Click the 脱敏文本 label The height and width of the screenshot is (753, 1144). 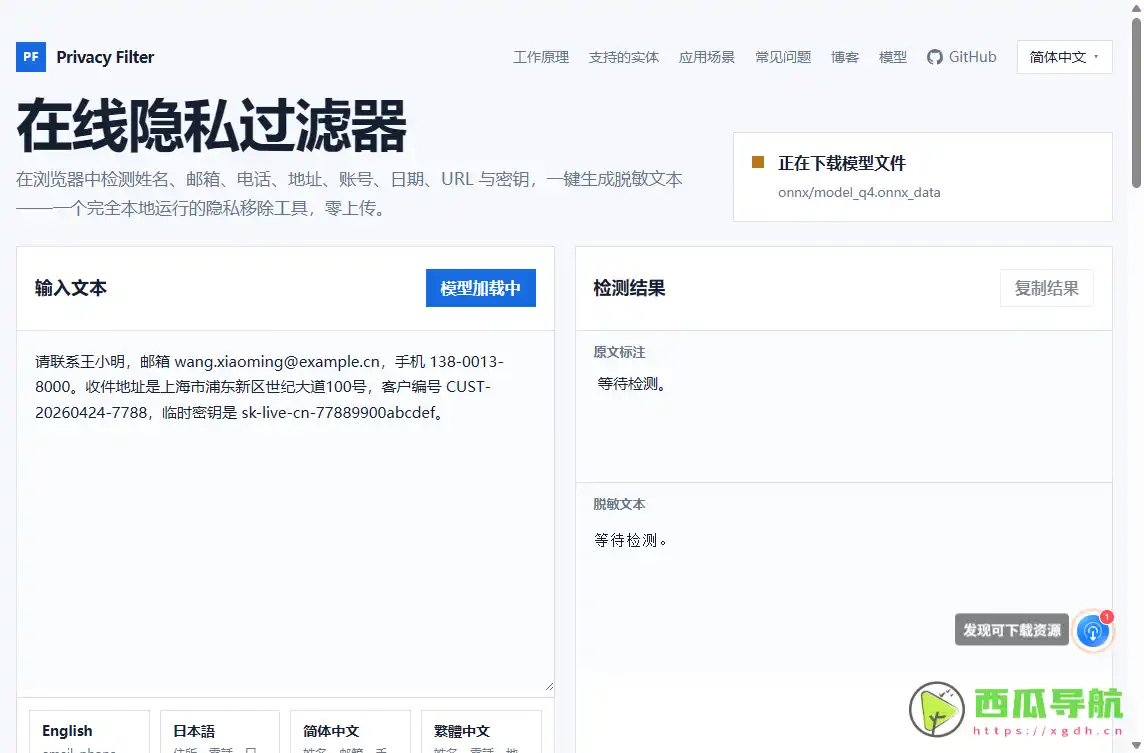click(619, 504)
